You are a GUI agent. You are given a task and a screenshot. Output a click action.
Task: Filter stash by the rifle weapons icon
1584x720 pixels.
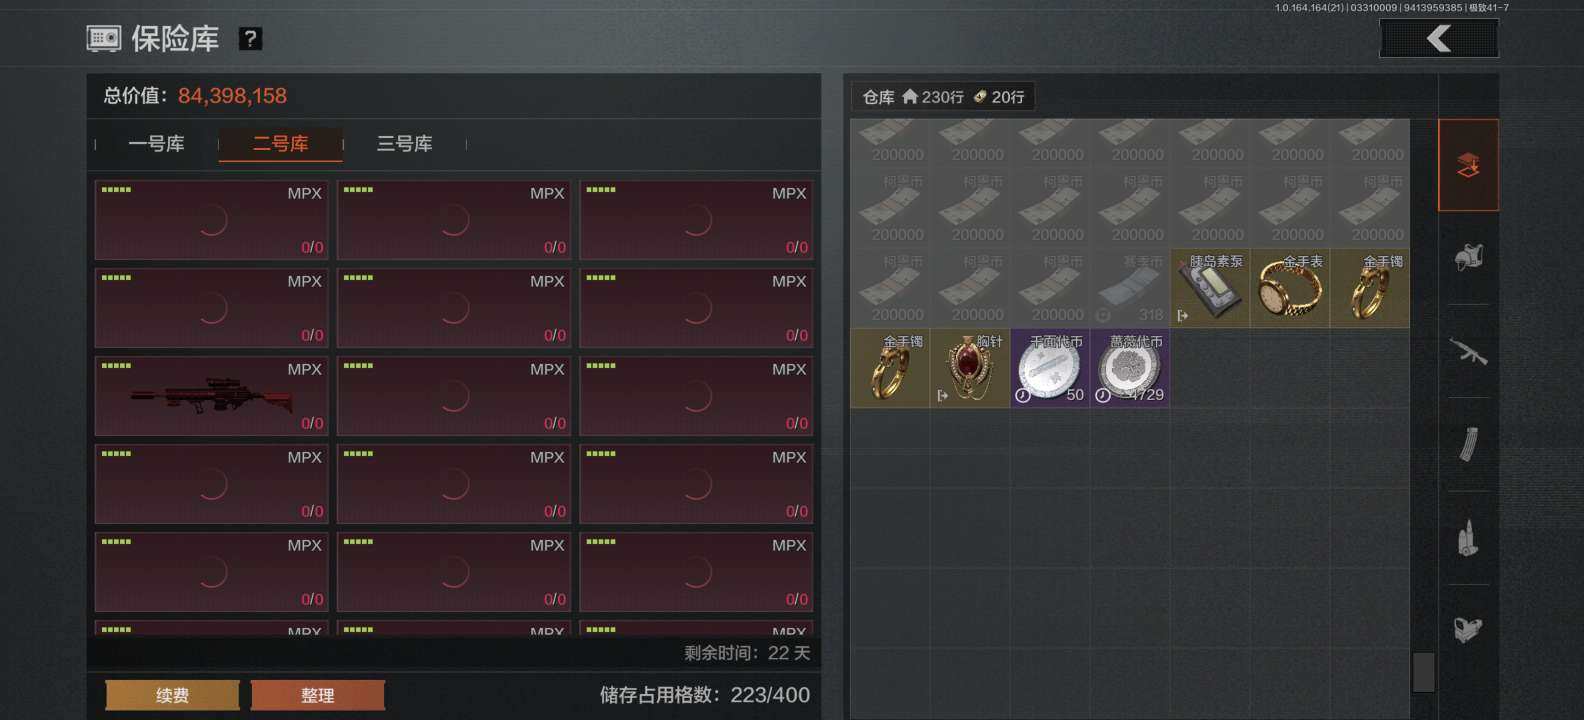click(1468, 351)
